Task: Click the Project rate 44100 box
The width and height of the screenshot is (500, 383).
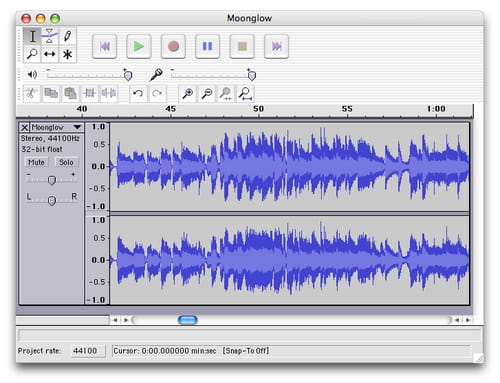Action: [88, 351]
